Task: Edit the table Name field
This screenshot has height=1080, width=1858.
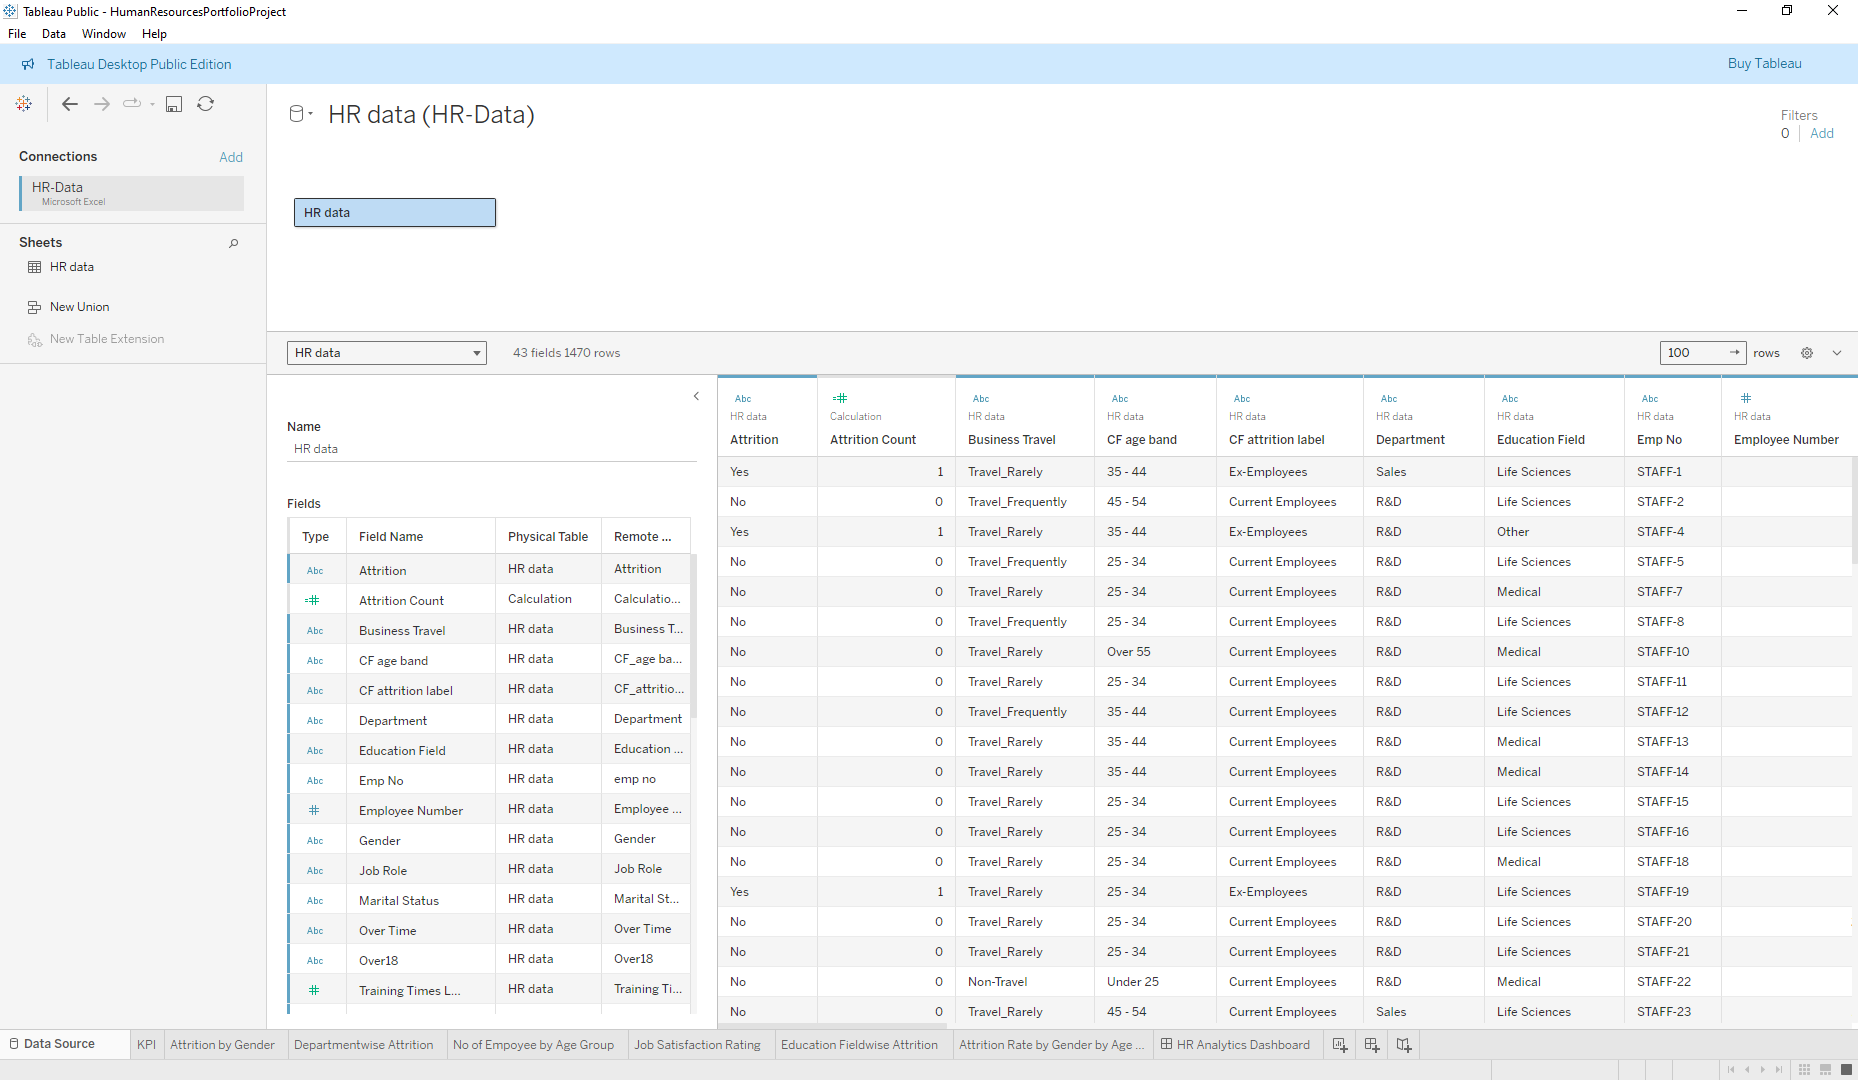Action: pyautogui.click(x=491, y=449)
